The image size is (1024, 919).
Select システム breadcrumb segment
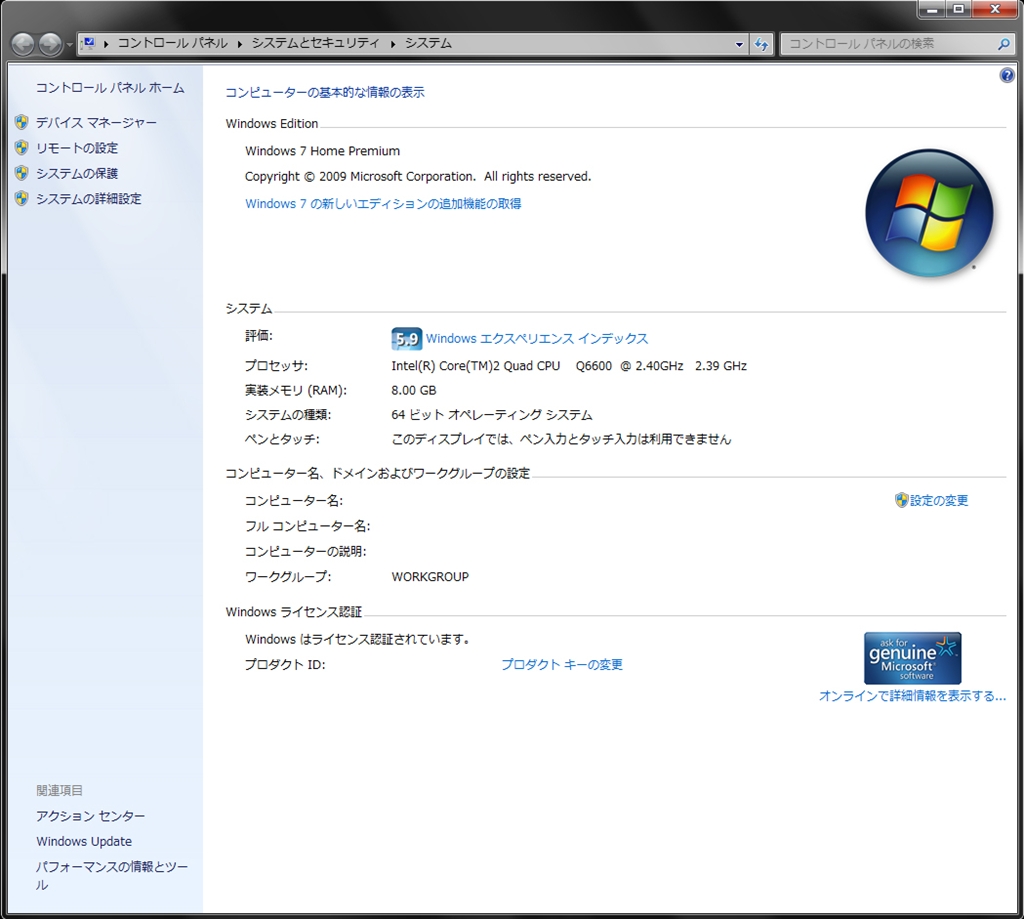pyautogui.click(x=428, y=43)
